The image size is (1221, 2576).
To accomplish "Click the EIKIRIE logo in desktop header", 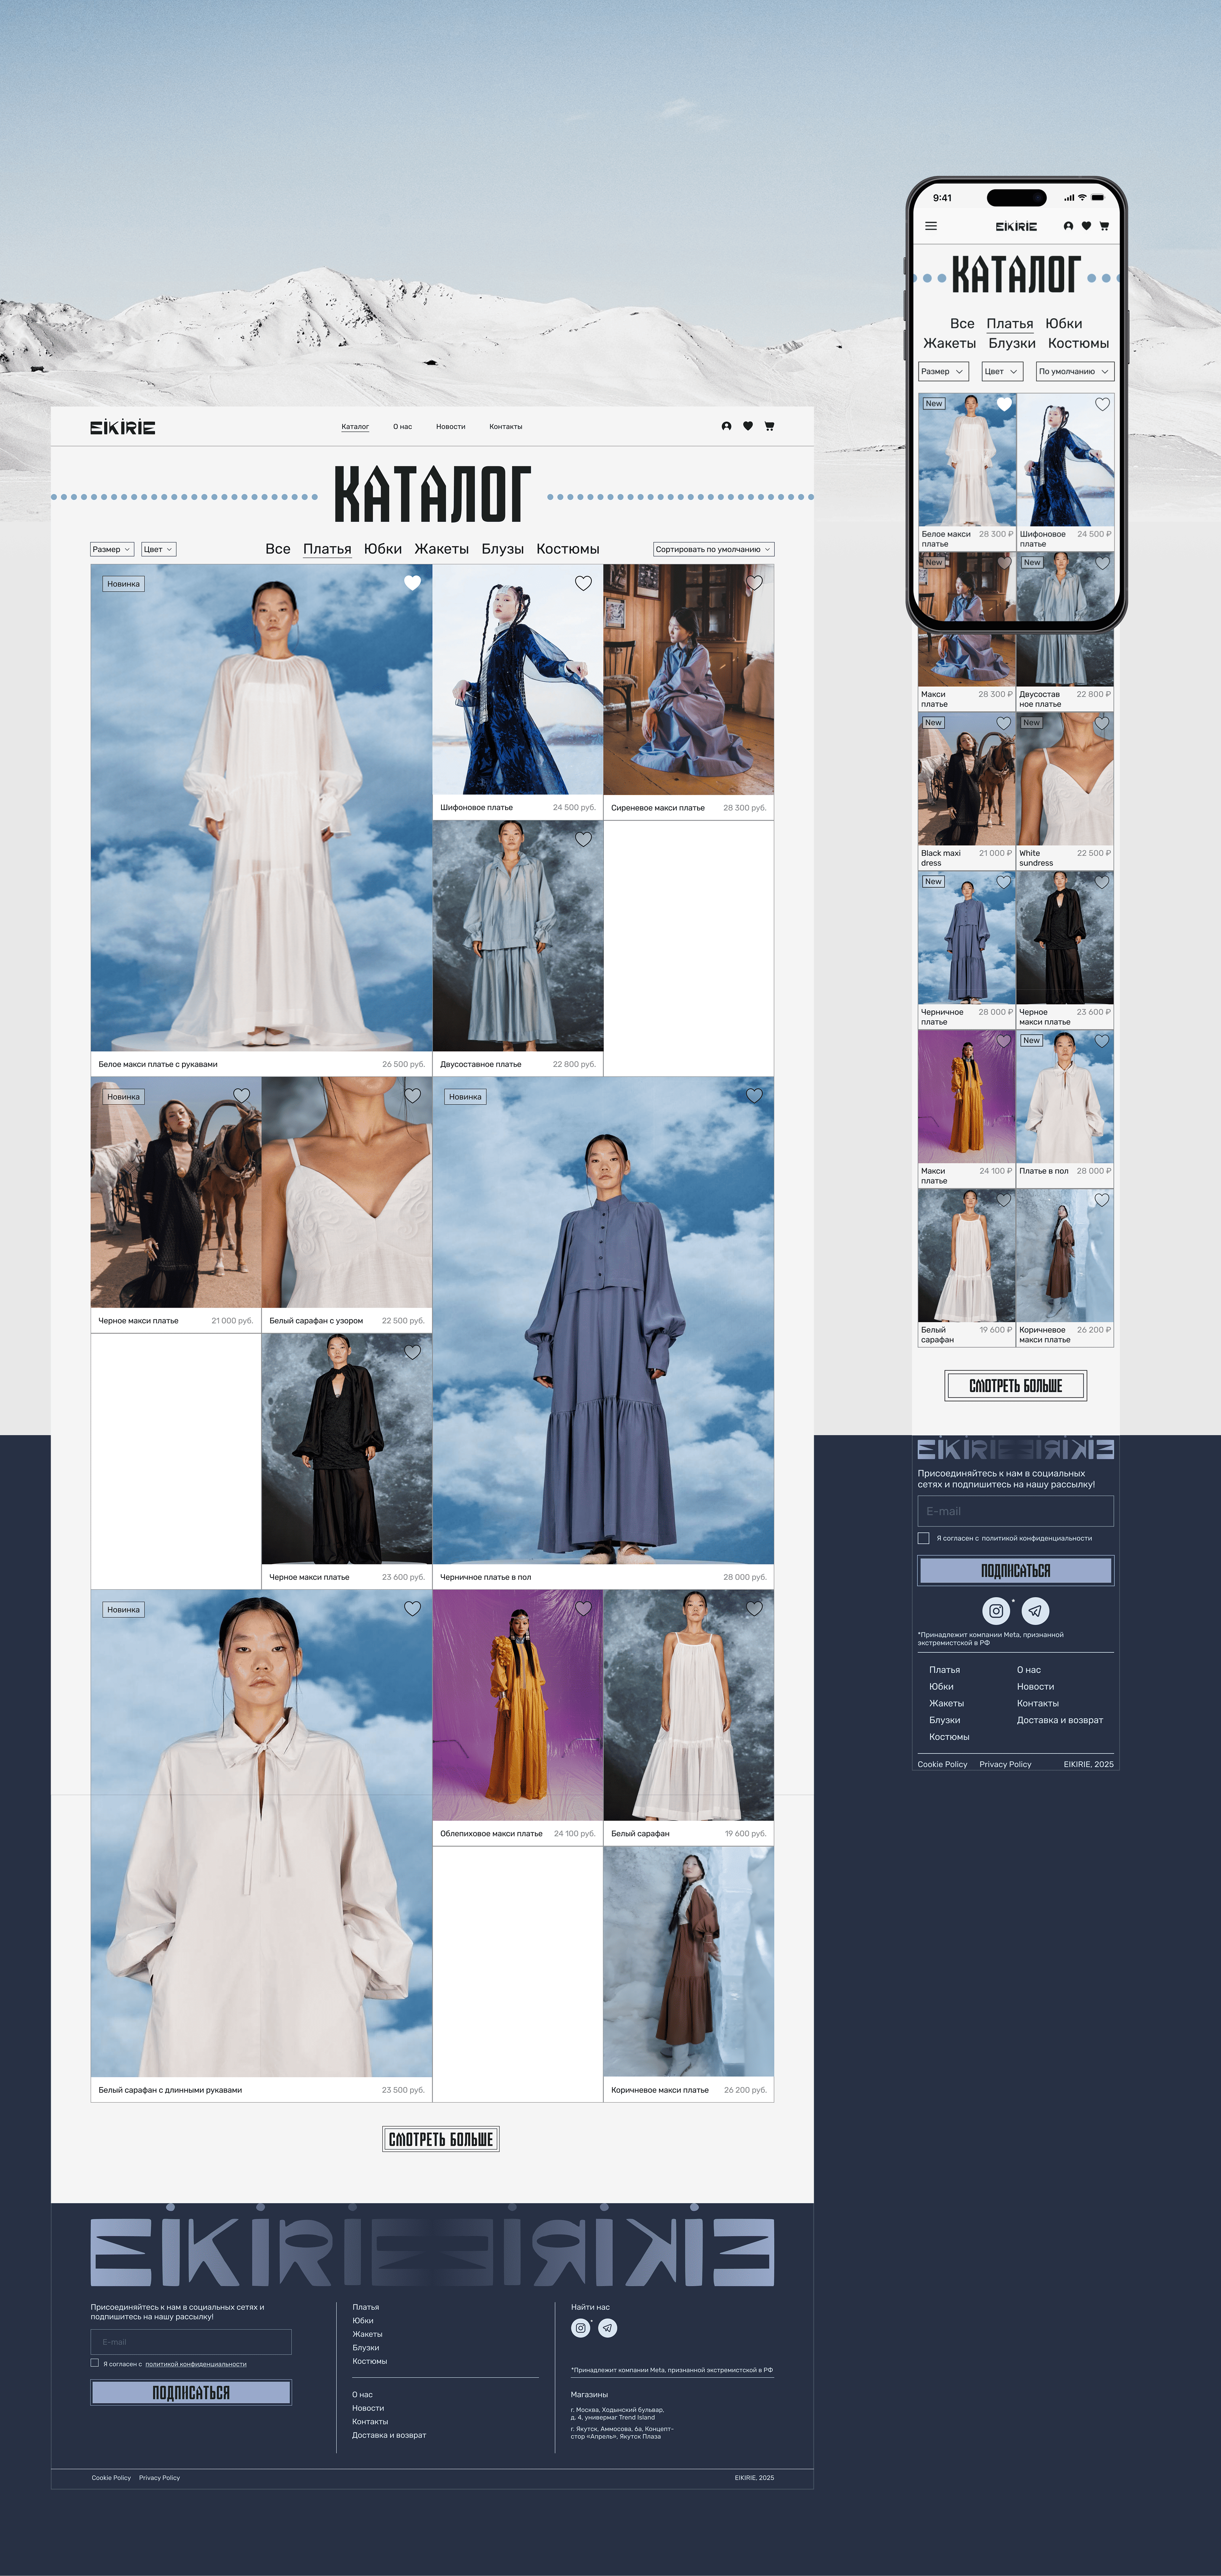I will 123,428.
